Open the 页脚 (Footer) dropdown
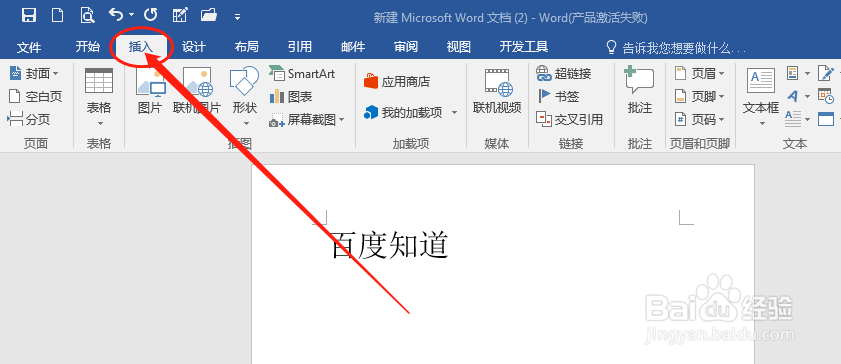This screenshot has height=364, width=841. [699, 97]
